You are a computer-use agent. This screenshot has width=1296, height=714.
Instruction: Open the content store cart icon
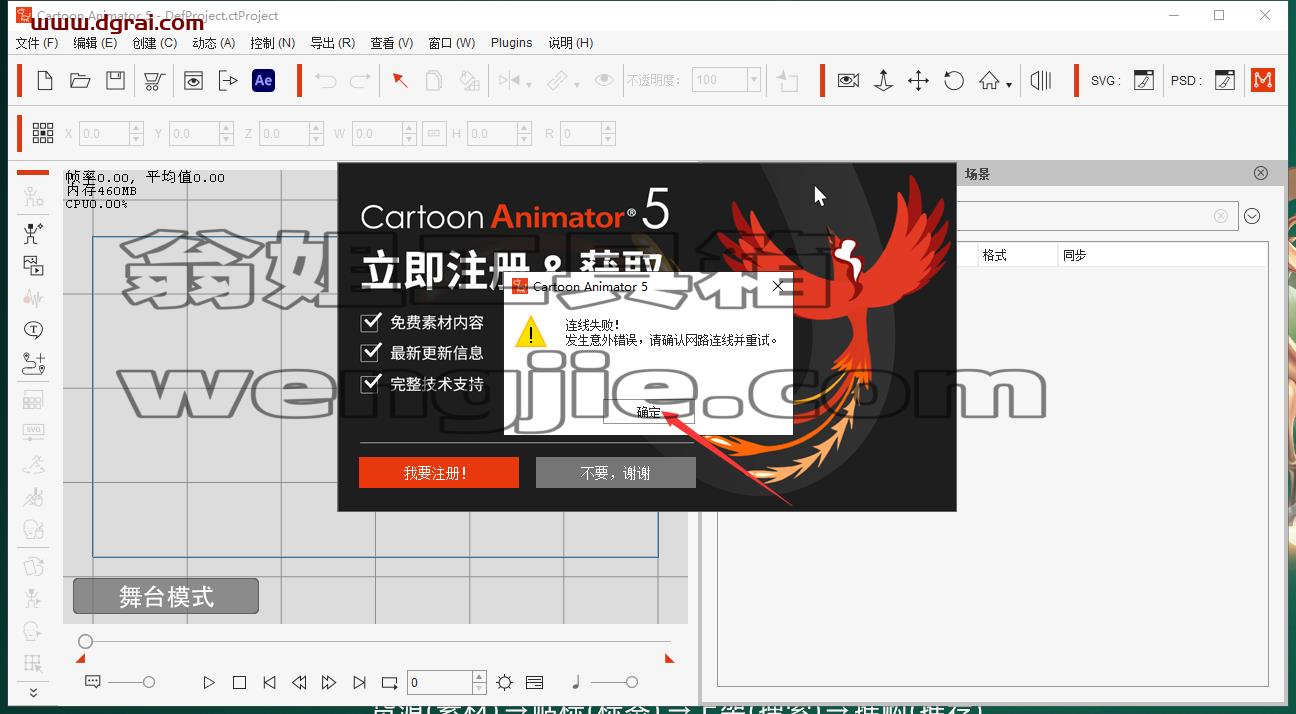(x=154, y=81)
